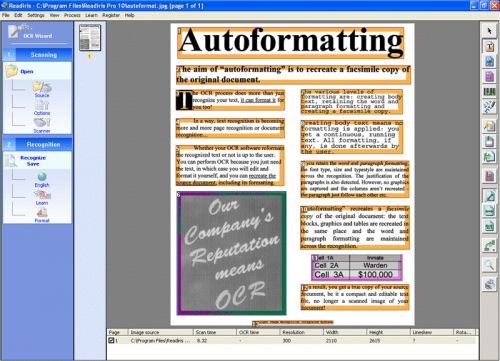
Task: Open the Process menu
Action: 72,15
